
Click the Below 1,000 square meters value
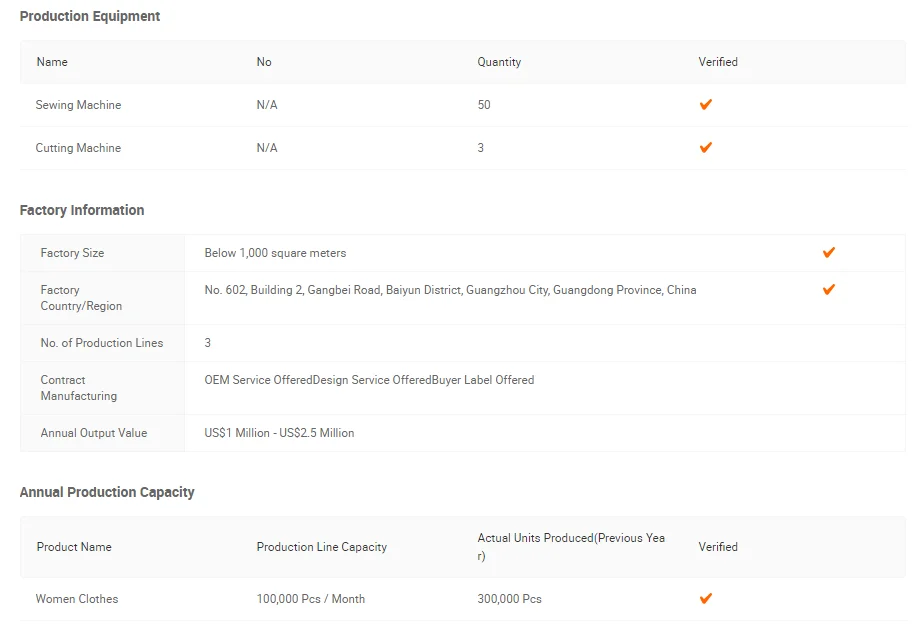click(x=275, y=253)
